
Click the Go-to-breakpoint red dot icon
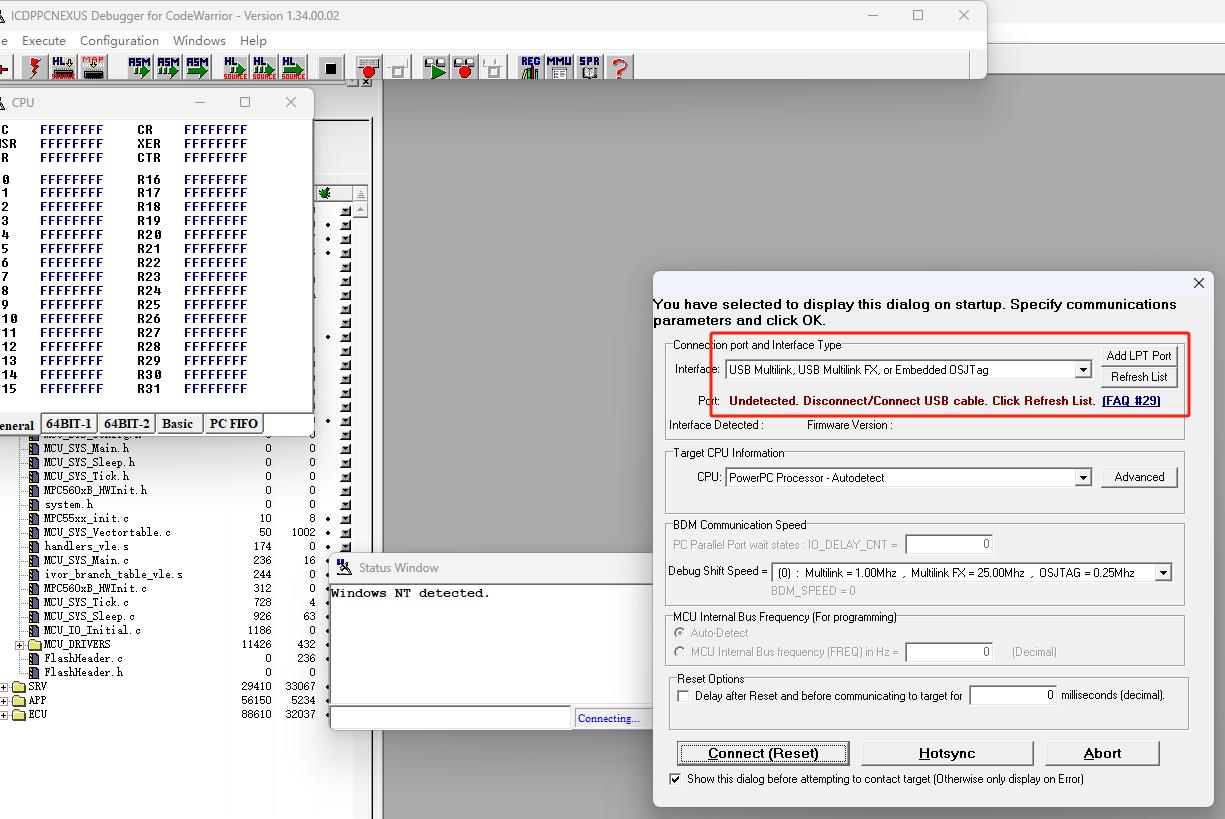click(x=464, y=68)
